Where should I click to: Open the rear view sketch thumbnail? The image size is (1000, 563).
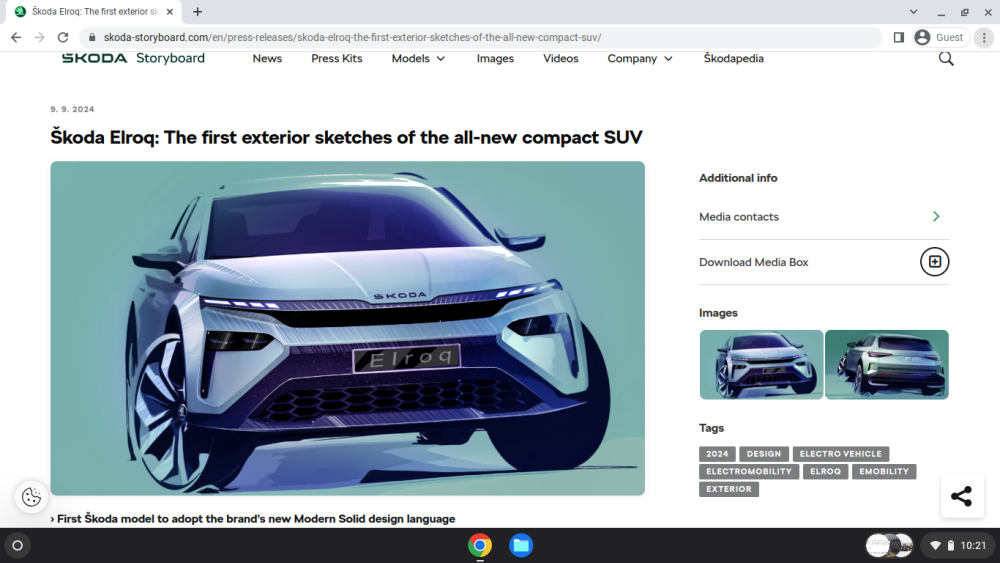(886, 365)
